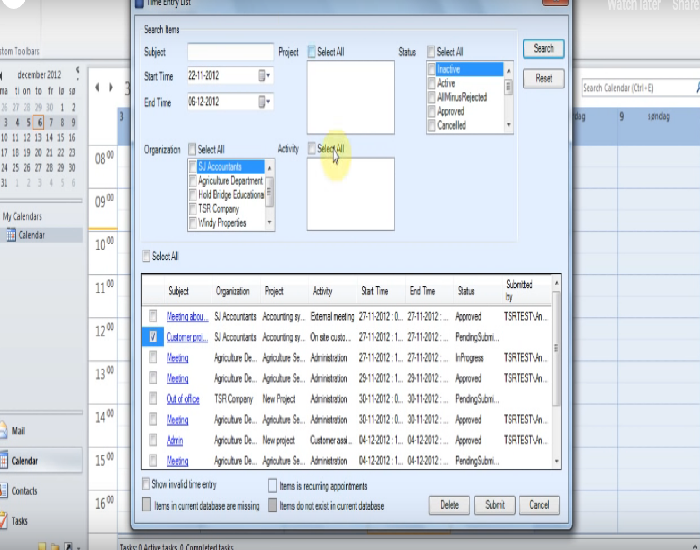Screen dimensions: 700x550
Task: Go to previous week in Outlook calendar
Action: pyautogui.click(x=97, y=88)
